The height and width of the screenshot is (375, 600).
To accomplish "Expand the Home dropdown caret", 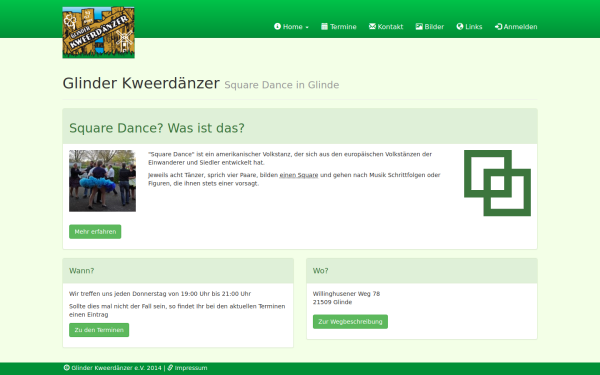I will click(x=307, y=27).
